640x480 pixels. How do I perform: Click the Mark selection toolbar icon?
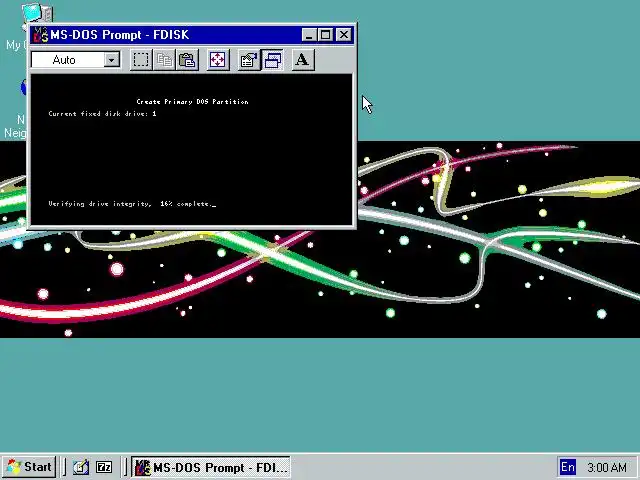[141, 60]
